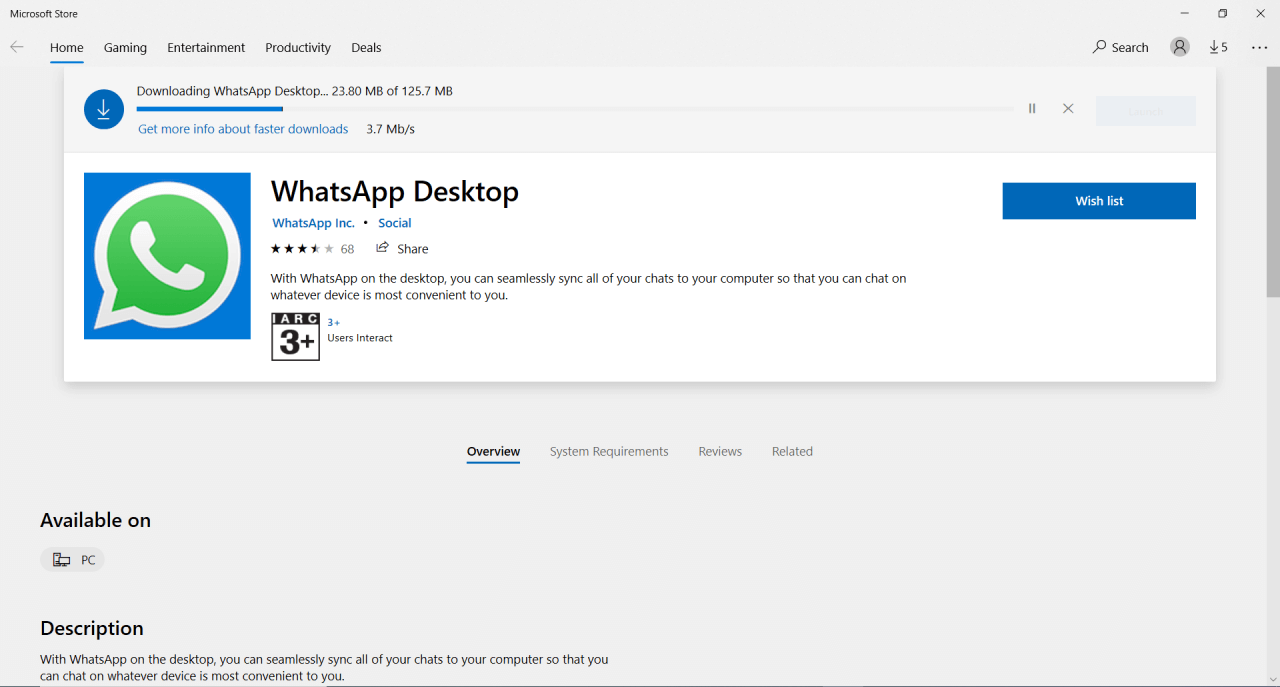This screenshot has width=1280, height=687.
Task: Open the WhatsApp Inc. publisher link
Action: click(313, 223)
